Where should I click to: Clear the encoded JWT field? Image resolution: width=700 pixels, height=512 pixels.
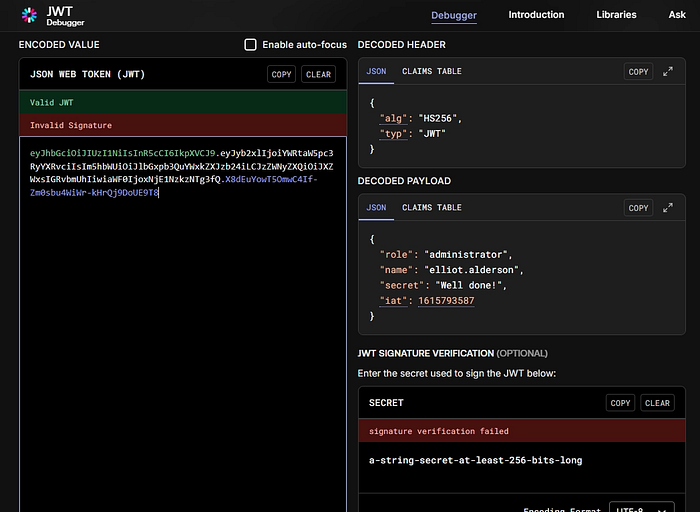click(318, 75)
